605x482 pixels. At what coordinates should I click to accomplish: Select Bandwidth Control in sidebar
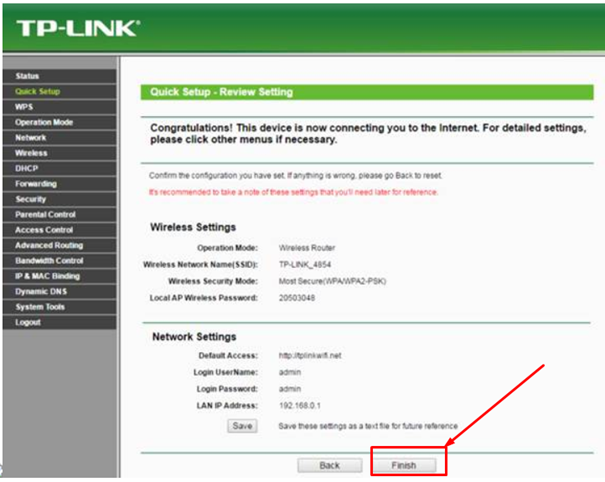59,261
